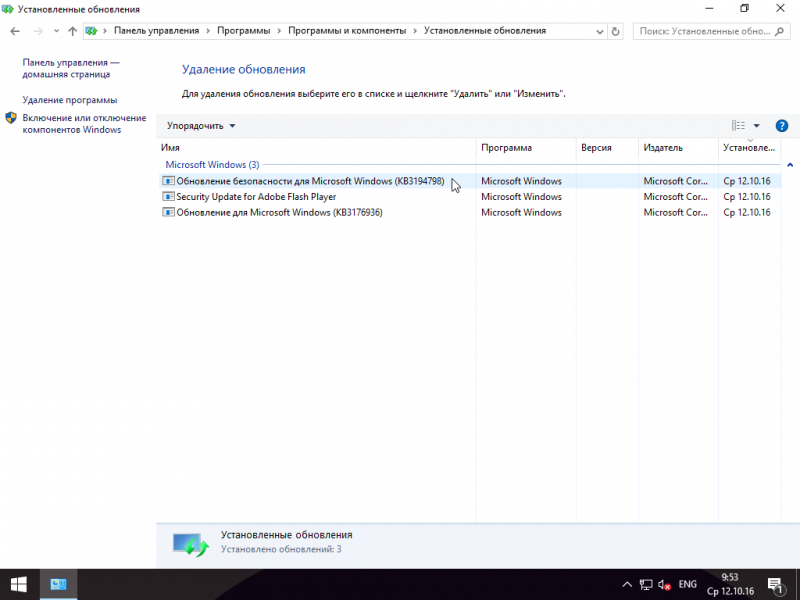
Task: Click icon of Adobe Flash Player update
Action: coord(168,197)
